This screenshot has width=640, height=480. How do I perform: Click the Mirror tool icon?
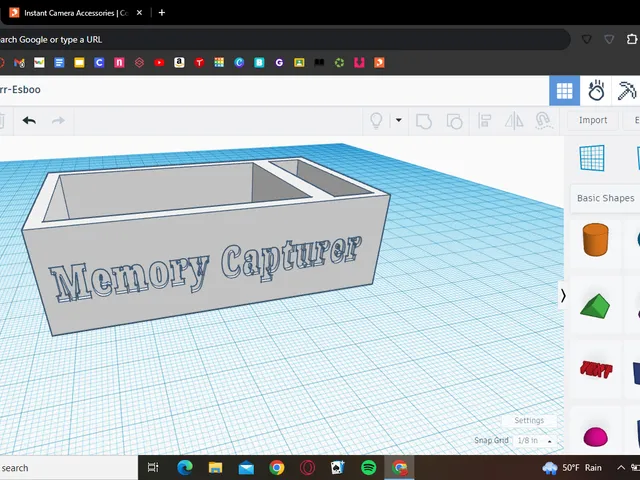(514, 121)
